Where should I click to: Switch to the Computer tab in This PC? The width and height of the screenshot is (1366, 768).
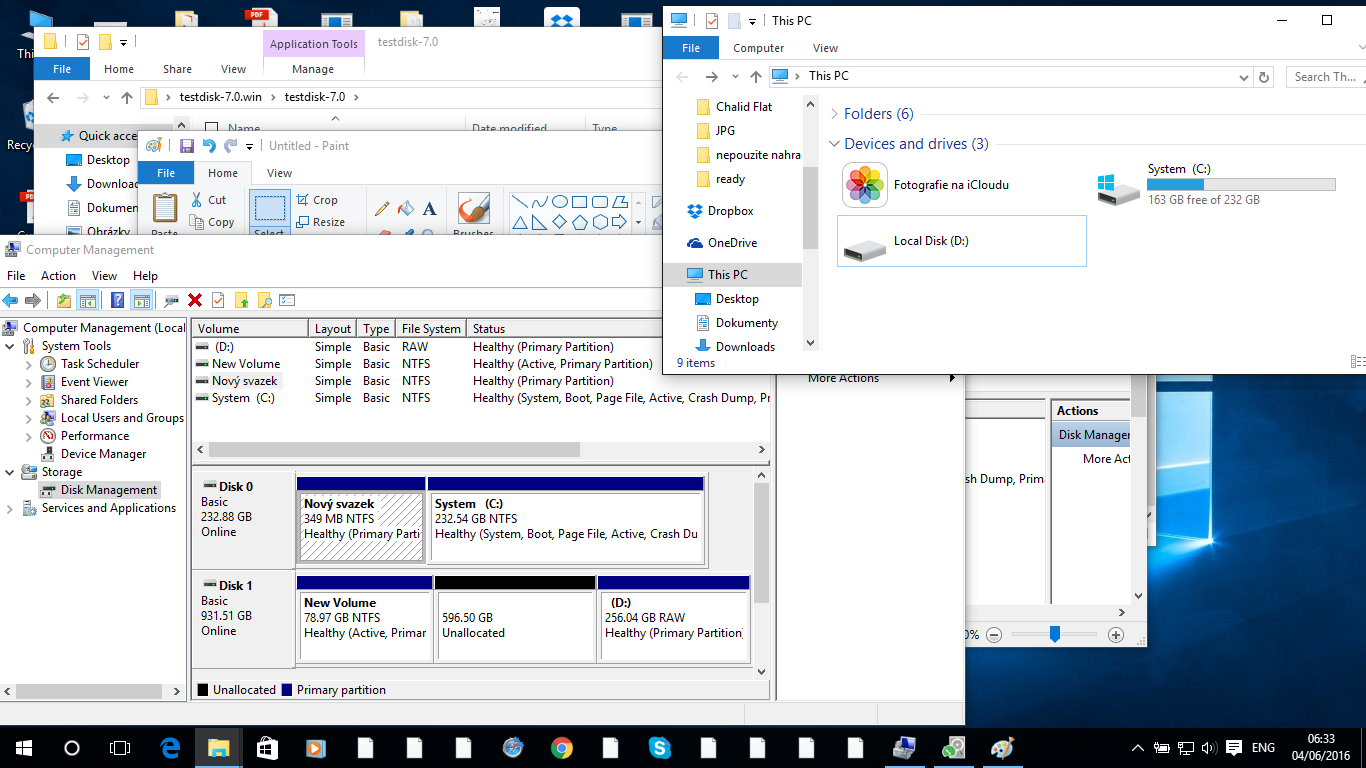pos(758,48)
